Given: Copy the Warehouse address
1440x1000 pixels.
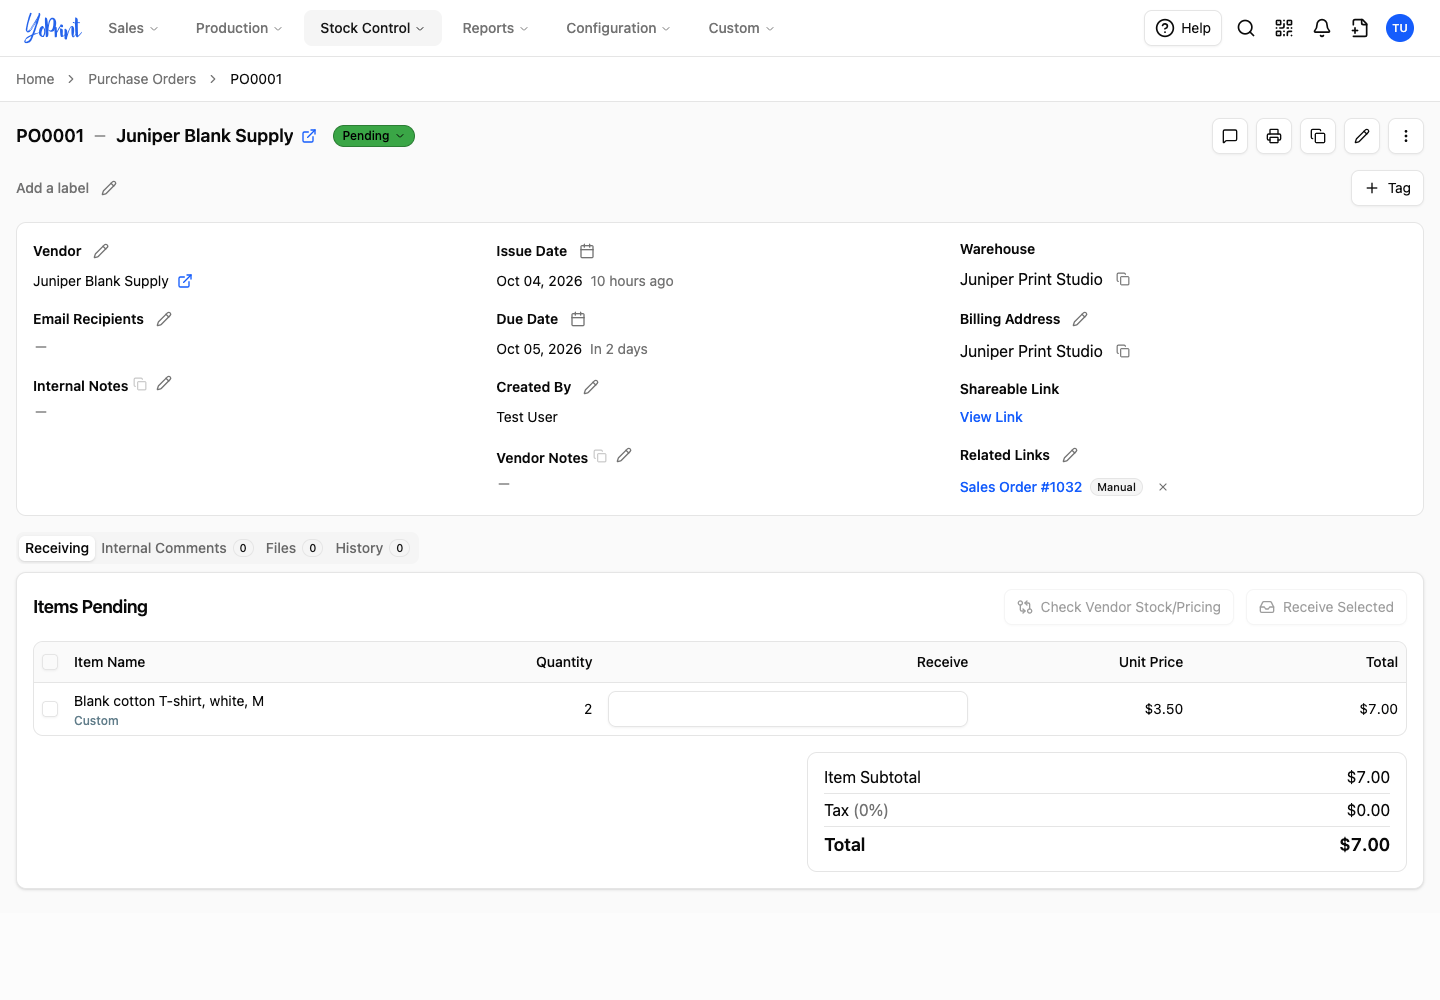Looking at the screenshot, I should 1123,279.
